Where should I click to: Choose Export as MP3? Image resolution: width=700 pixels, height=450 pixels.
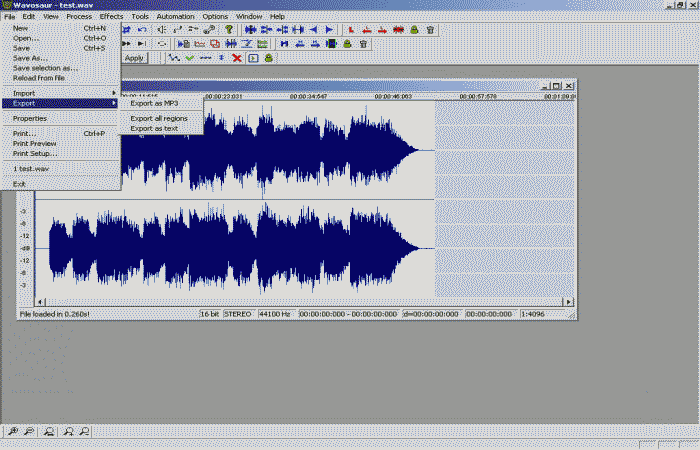pos(154,103)
